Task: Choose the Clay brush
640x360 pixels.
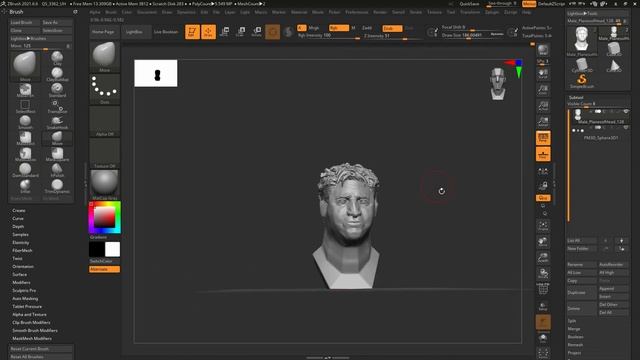Action: tap(57, 58)
